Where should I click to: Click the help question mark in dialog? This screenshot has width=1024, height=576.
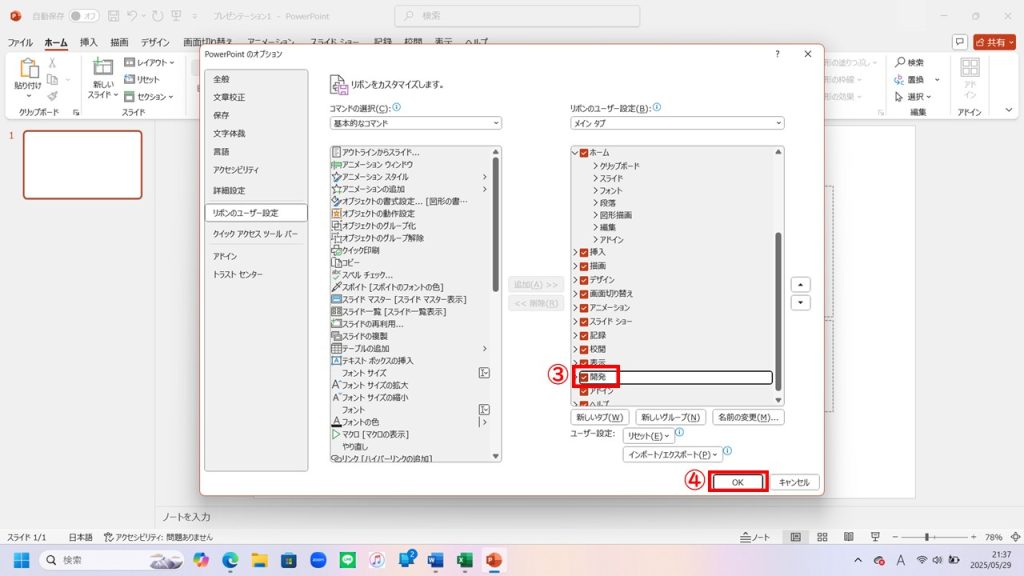point(777,55)
